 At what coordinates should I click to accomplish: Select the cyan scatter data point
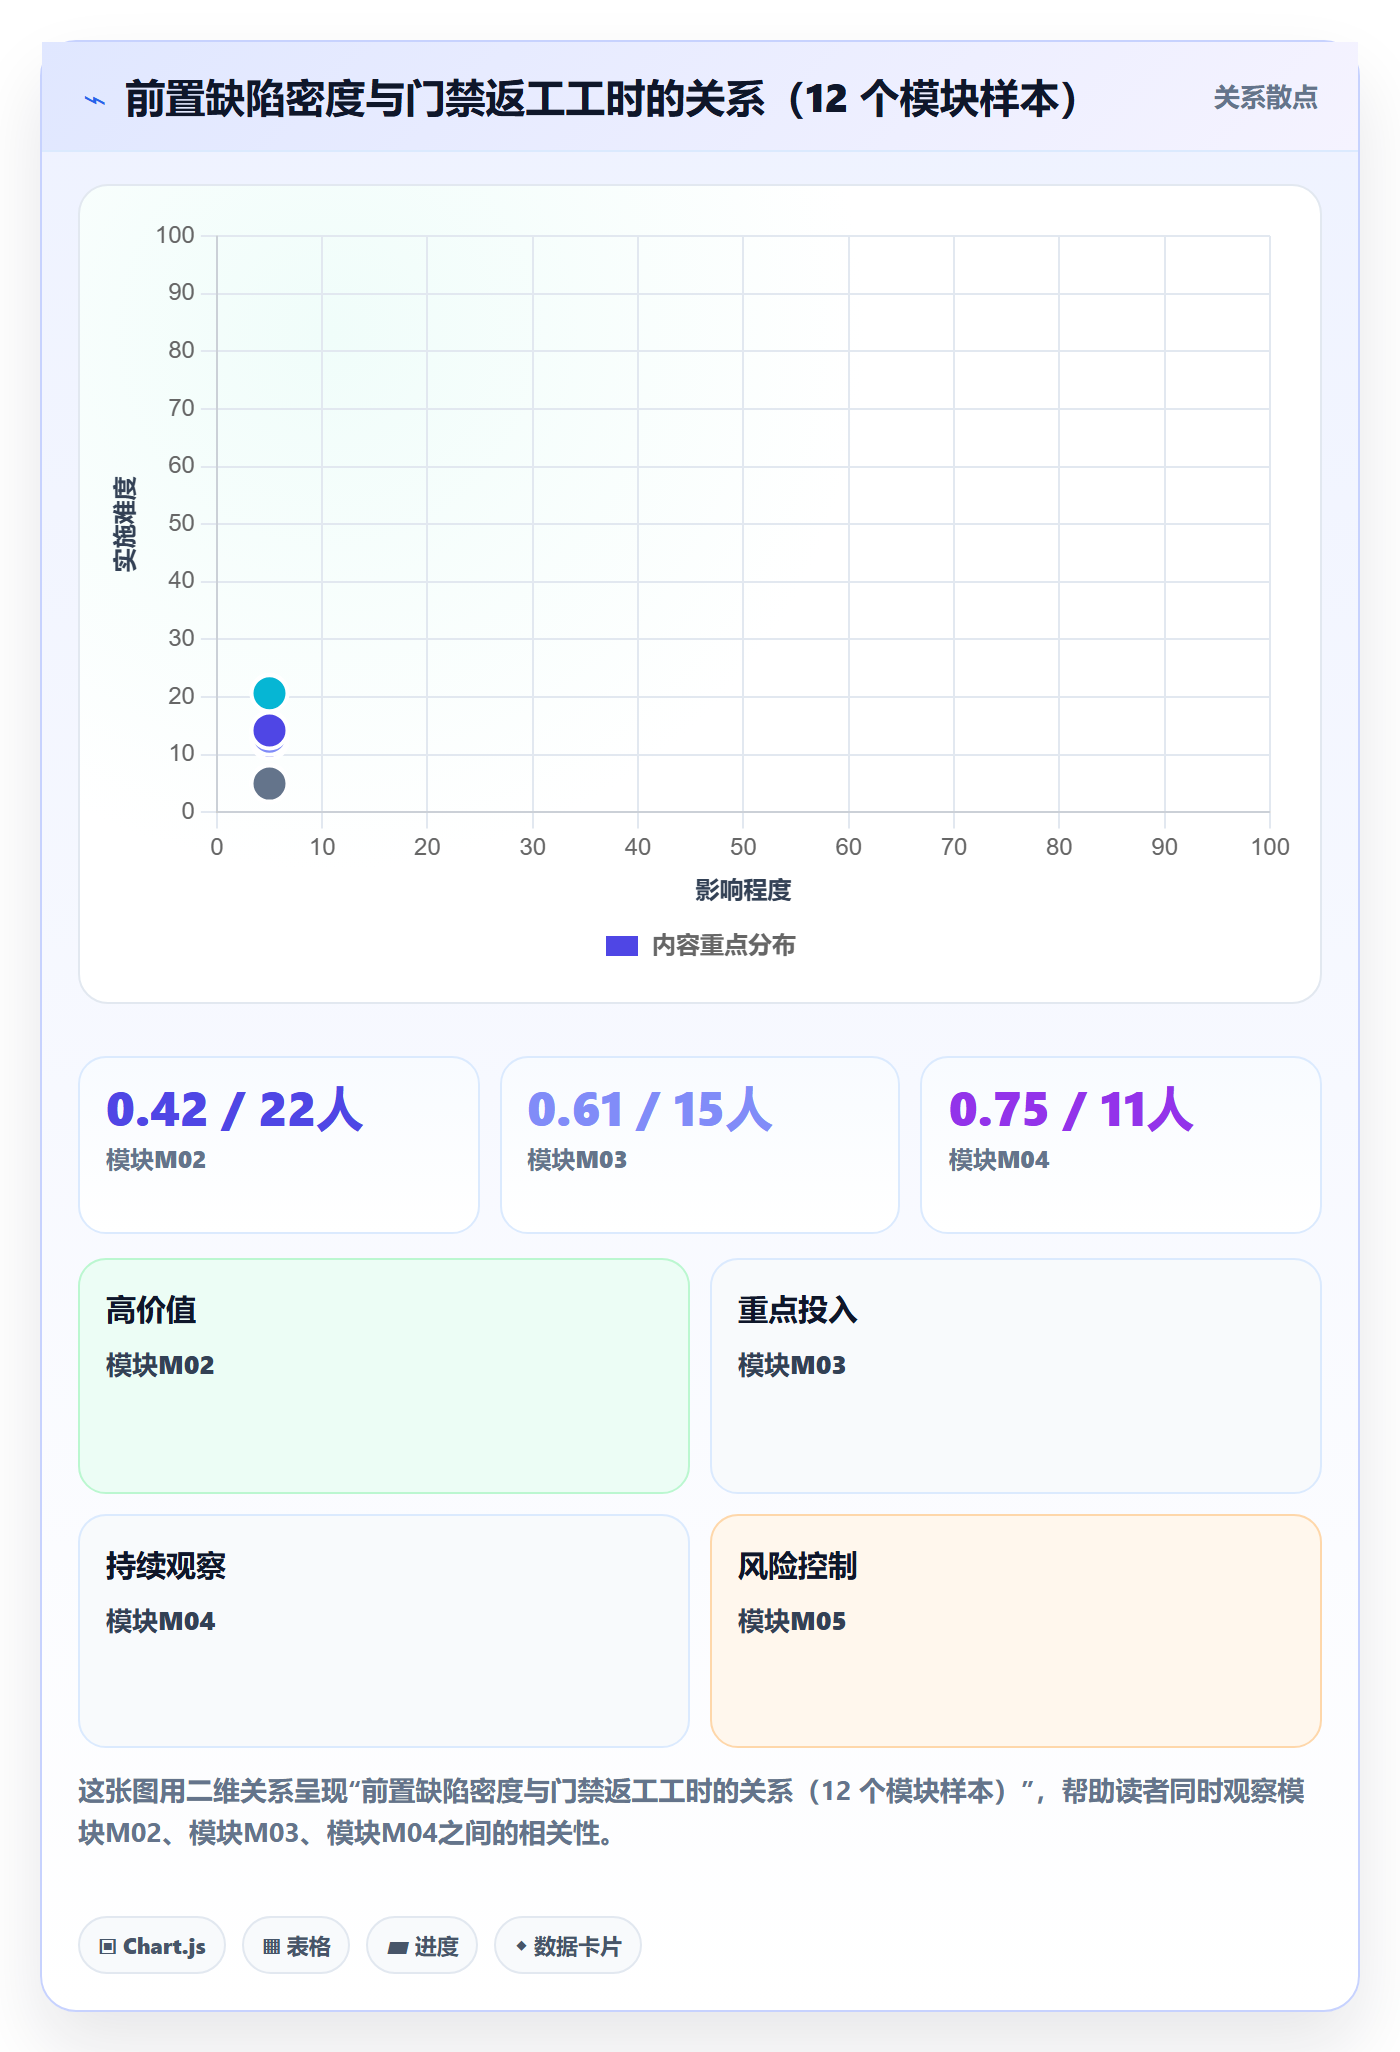[269, 693]
